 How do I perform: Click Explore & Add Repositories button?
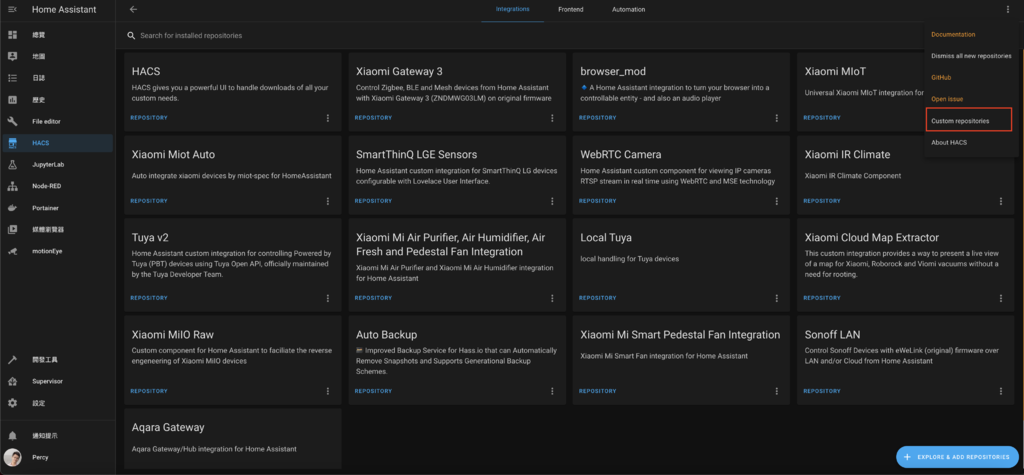coord(957,457)
